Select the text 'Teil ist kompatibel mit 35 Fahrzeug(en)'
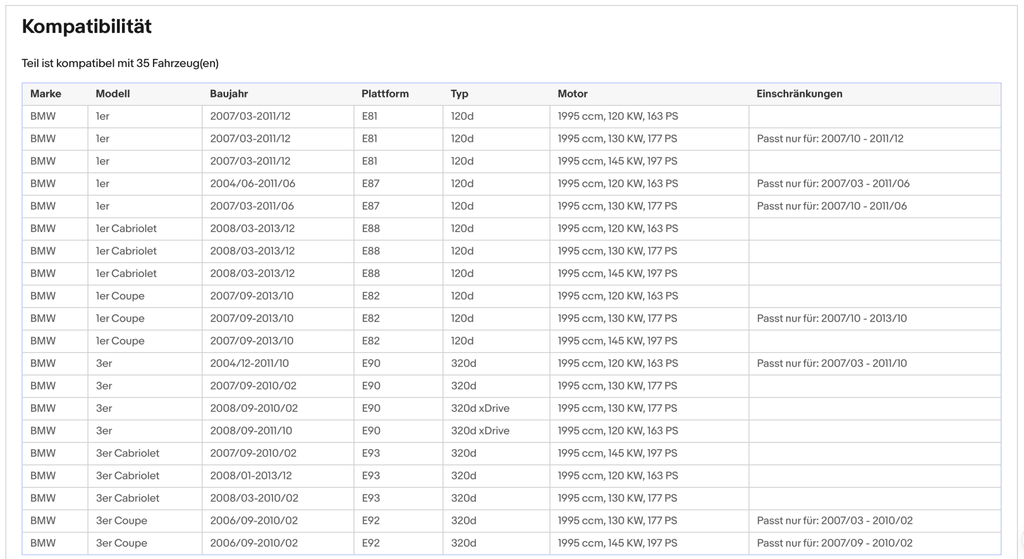Screen dimensions: 1024x559 click(x=120, y=63)
